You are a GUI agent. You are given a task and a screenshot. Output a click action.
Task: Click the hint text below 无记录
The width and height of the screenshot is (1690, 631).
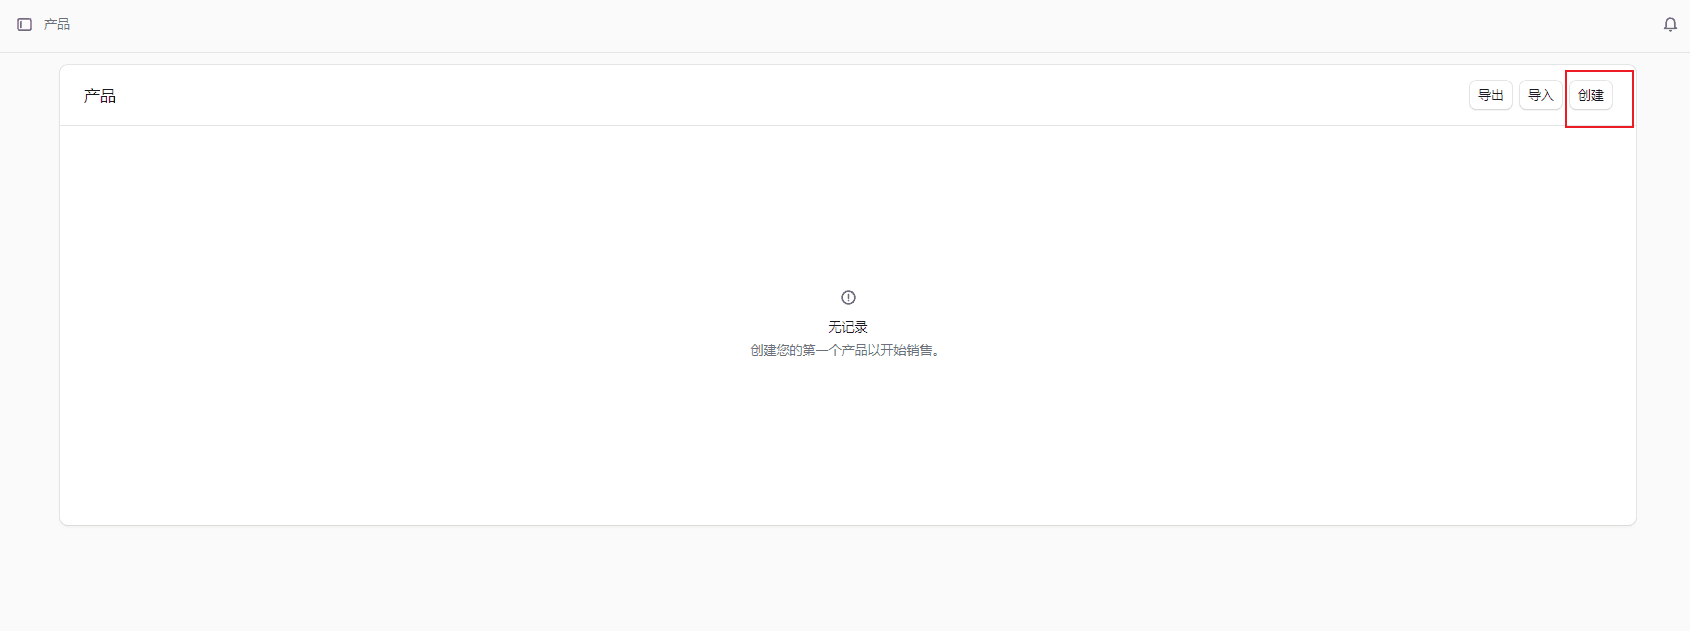(845, 350)
